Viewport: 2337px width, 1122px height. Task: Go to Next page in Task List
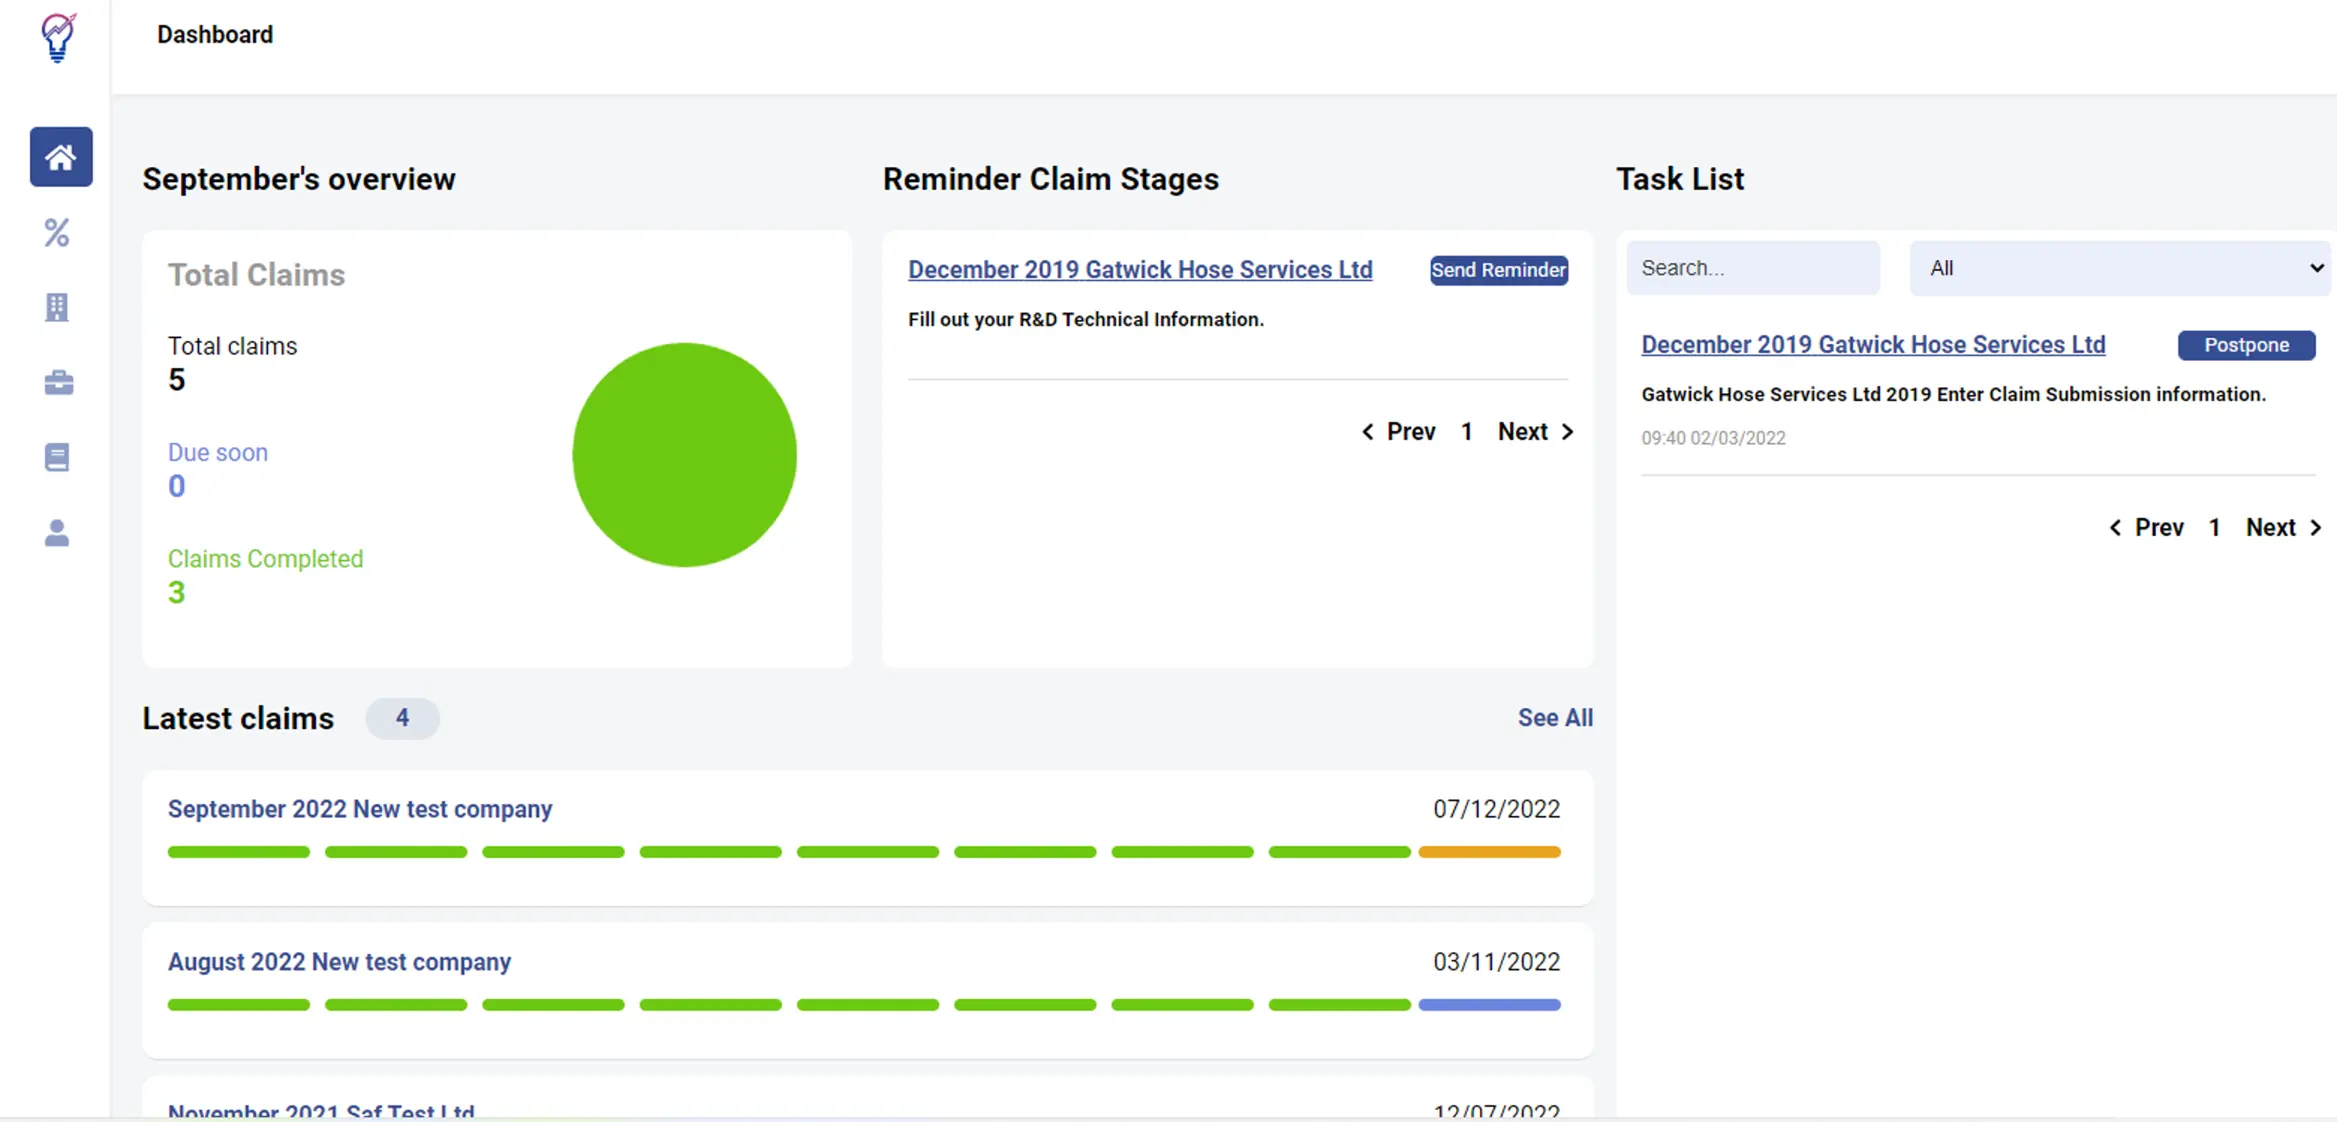point(2283,528)
